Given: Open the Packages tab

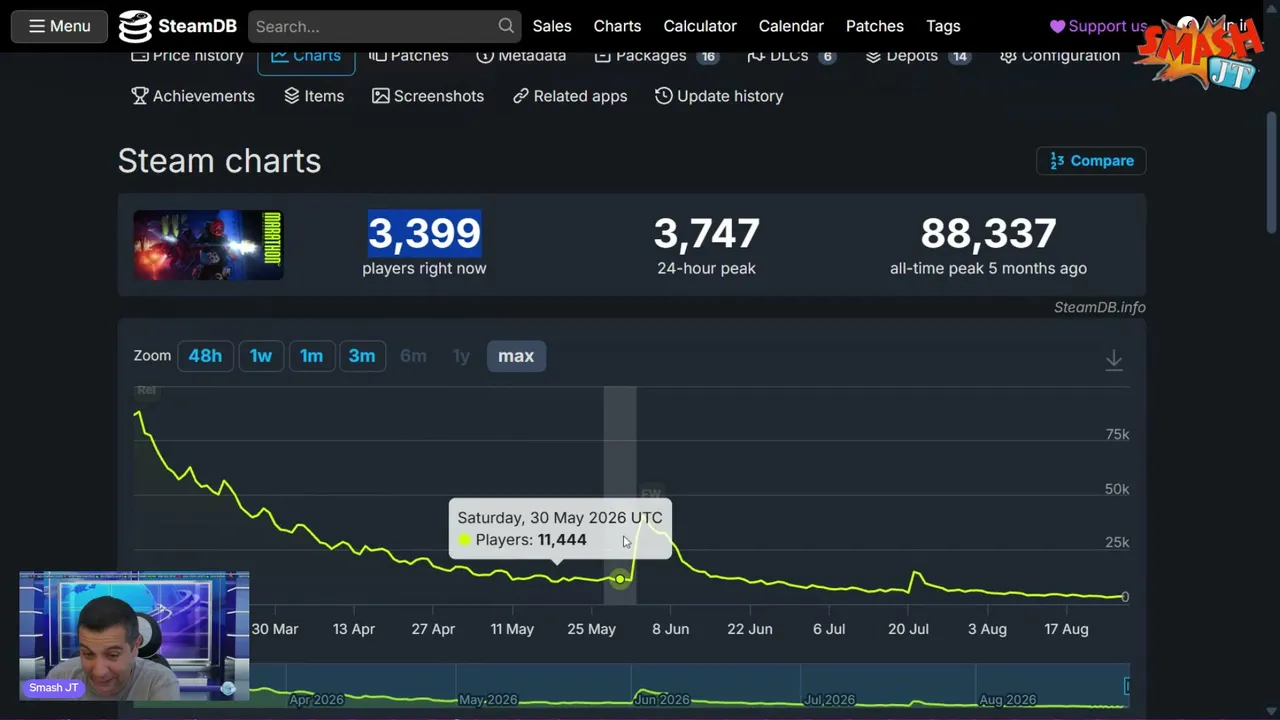Looking at the screenshot, I should pos(655,56).
